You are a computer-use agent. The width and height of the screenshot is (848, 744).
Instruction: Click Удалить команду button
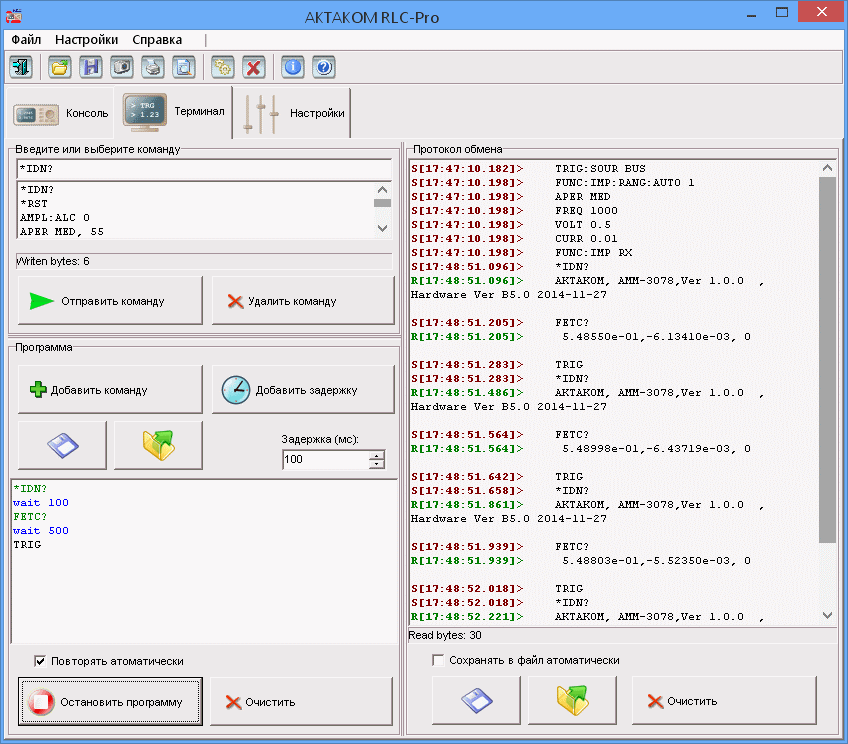coord(303,301)
